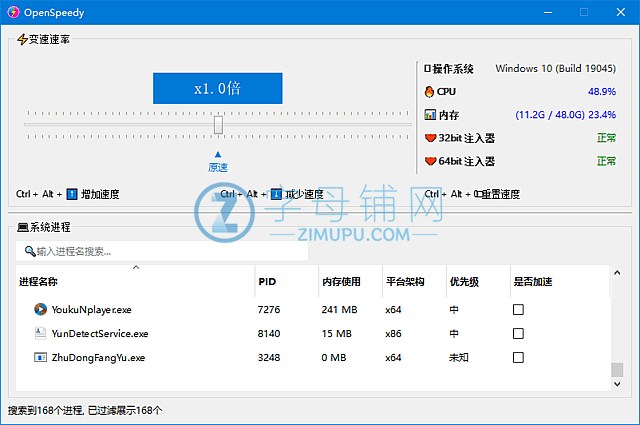Click sort arrow above 进程名称 column
640x425 pixels.
[x=136, y=268]
